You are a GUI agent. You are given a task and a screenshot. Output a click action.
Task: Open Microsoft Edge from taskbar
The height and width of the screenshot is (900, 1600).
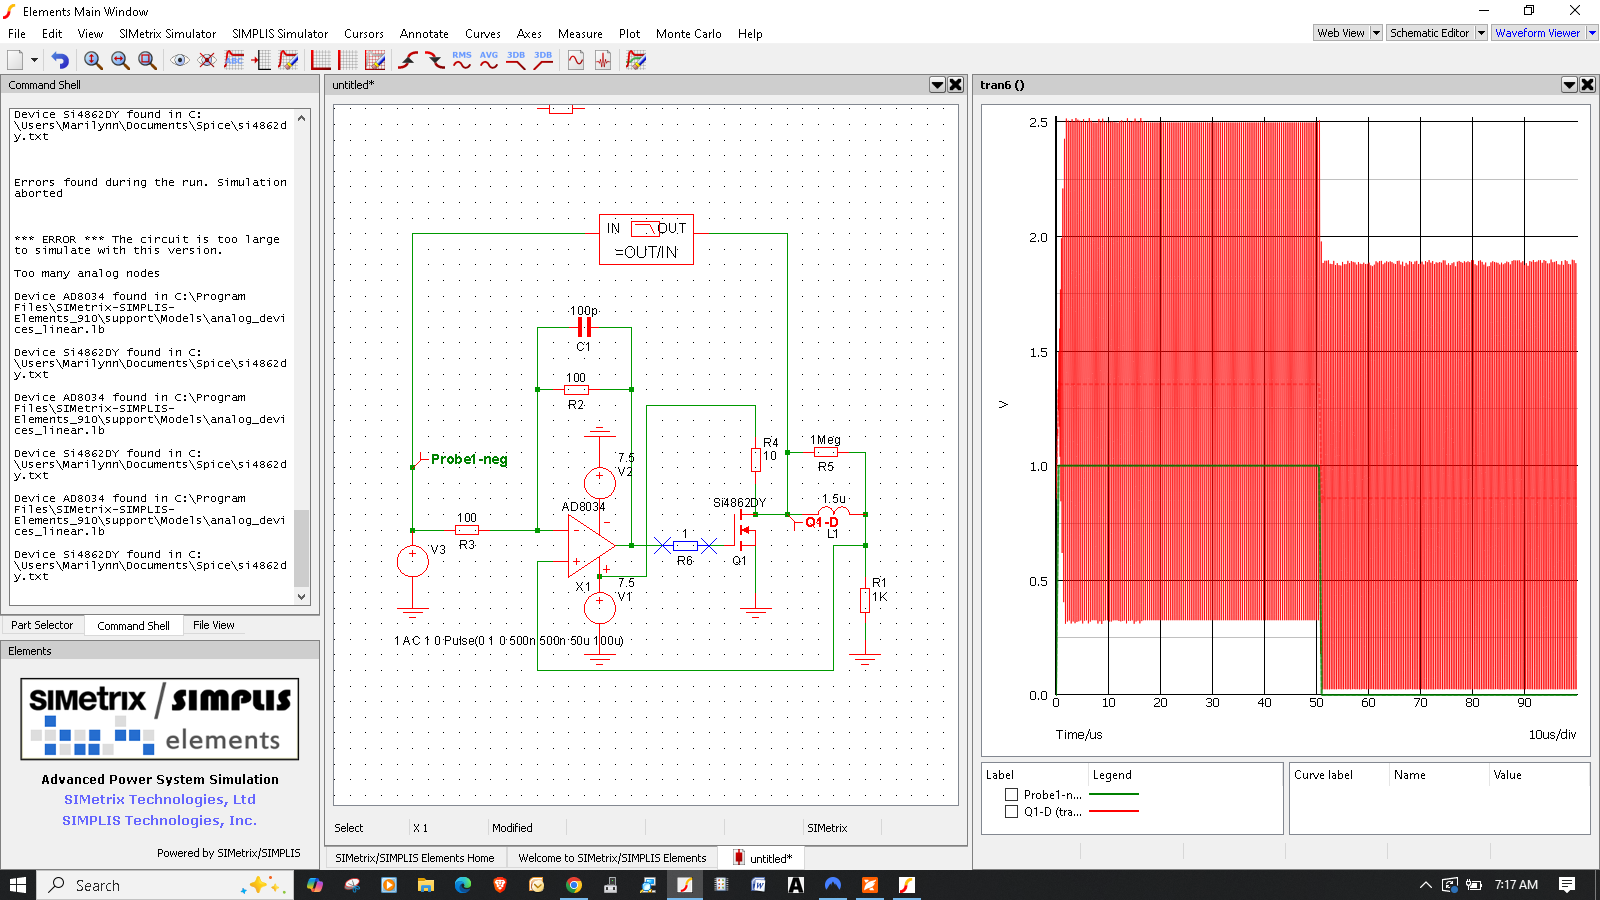[463, 885]
